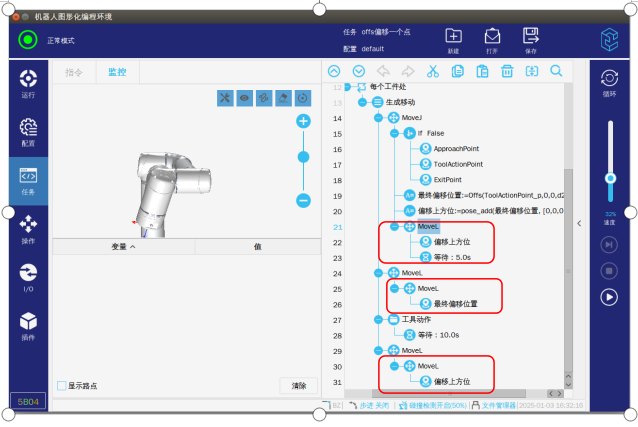Open the I/O sidebar panel

click(x=28, y=277)
